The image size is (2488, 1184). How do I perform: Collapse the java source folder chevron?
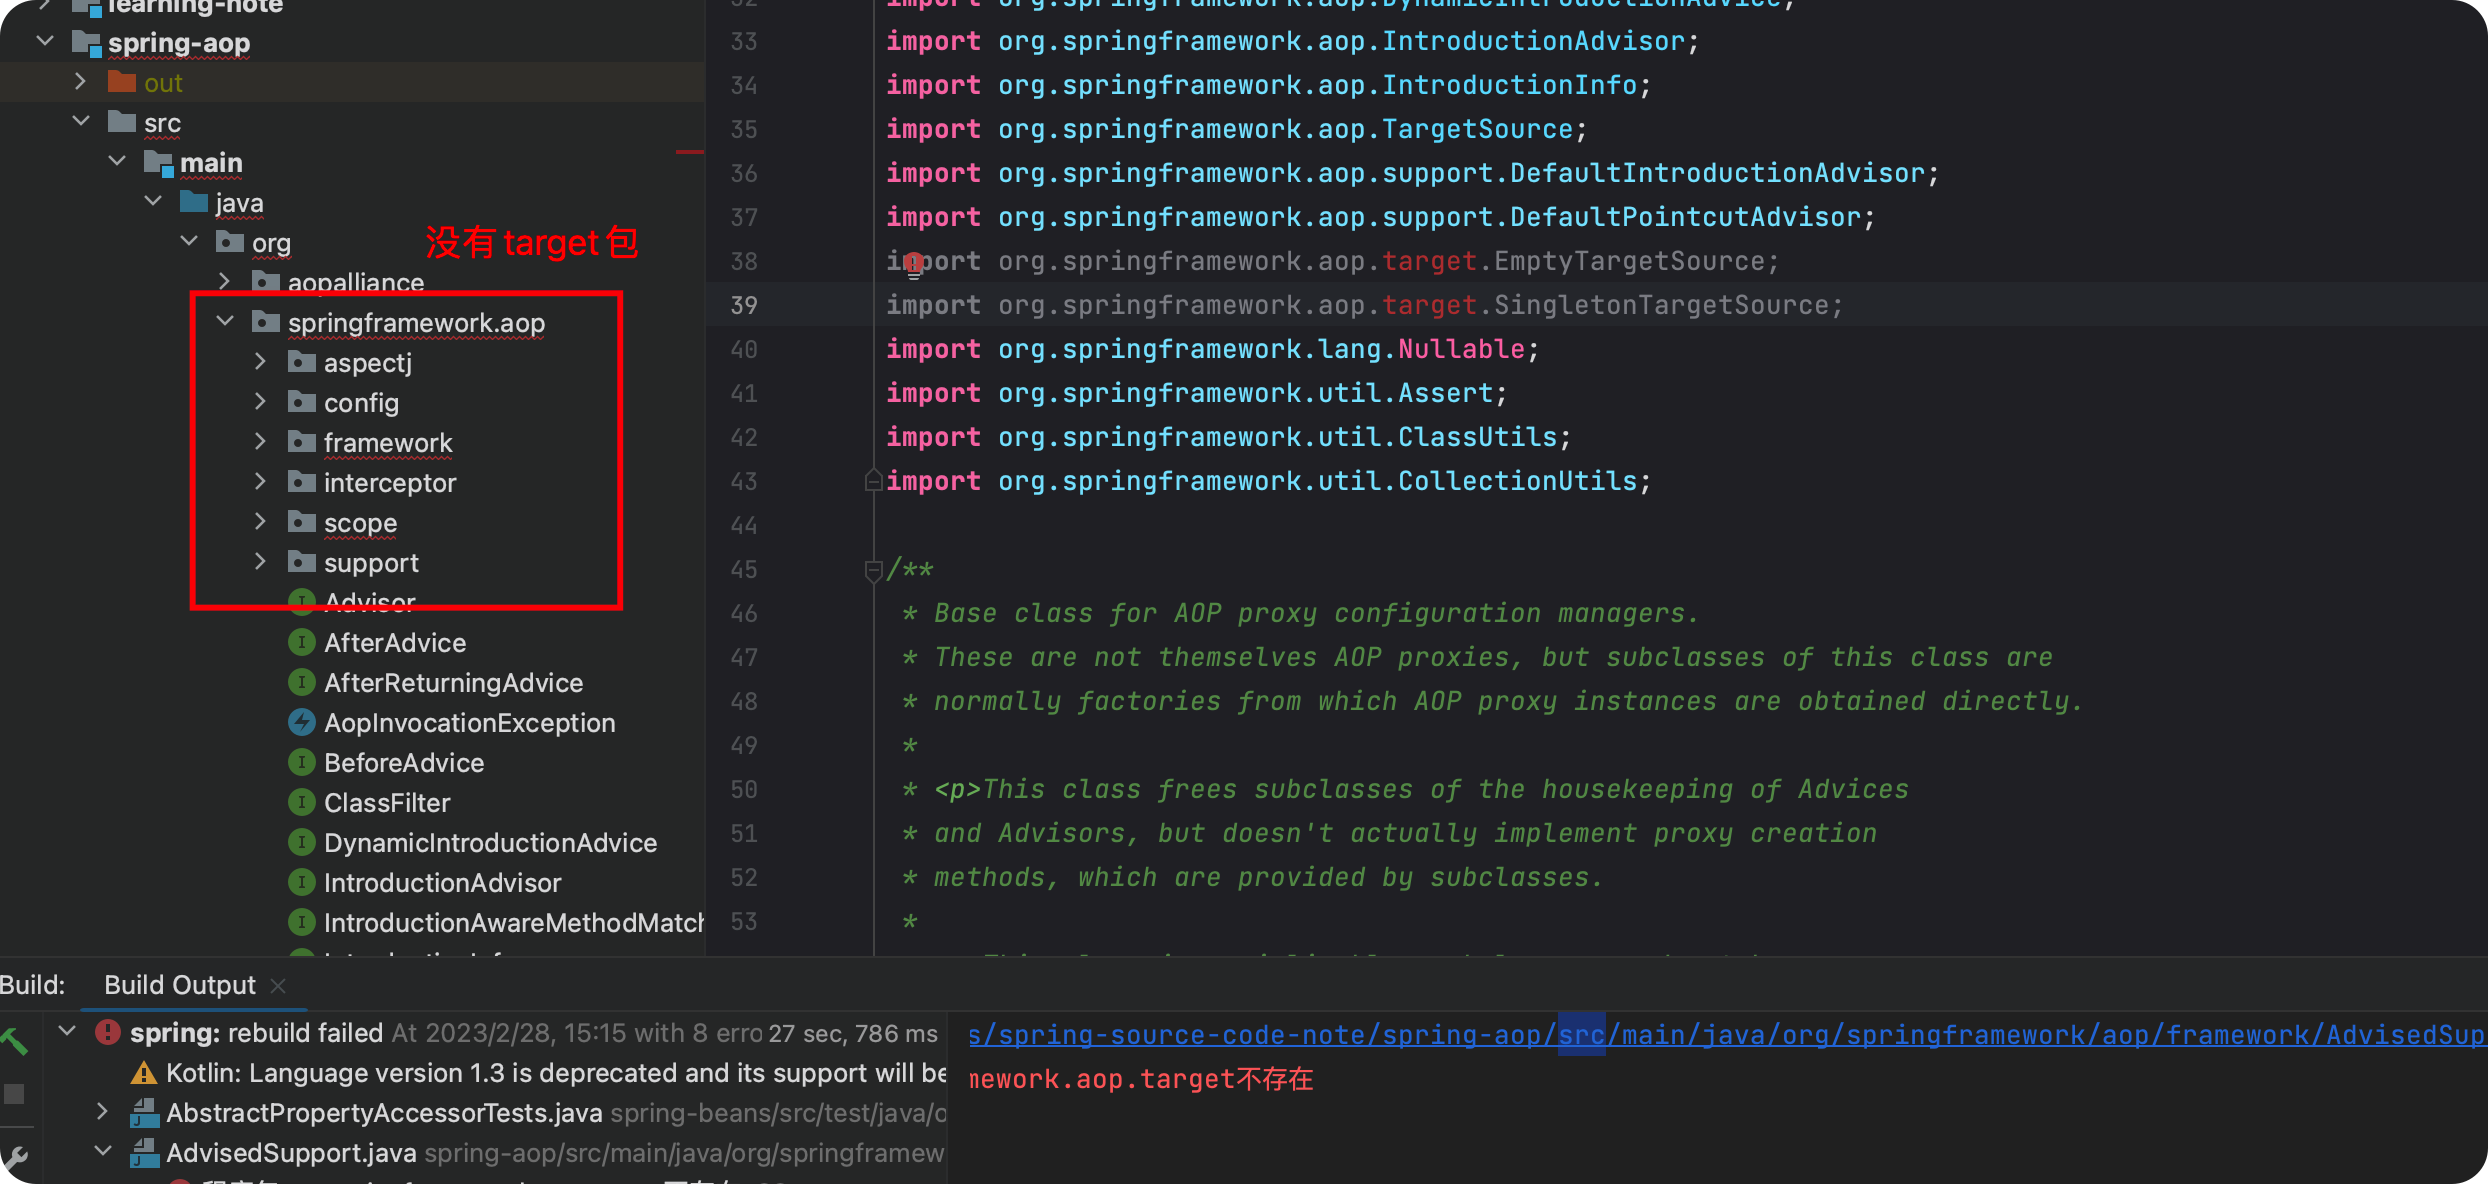pos(153,201)
